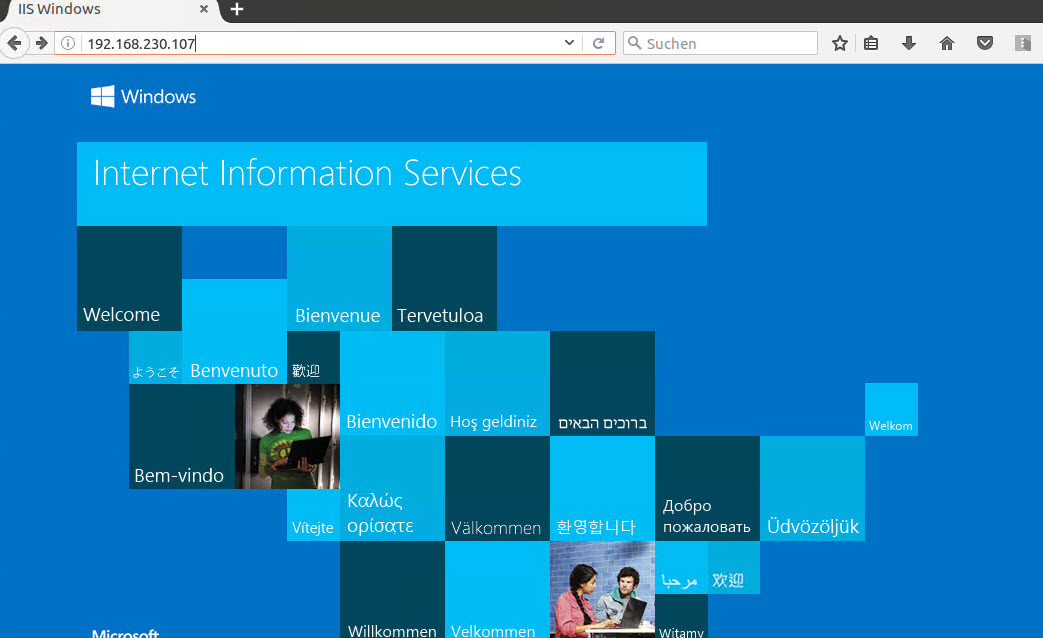Open the site information icon in address bar
Image resolution: width=1043 pixels, height=638 pixels.
[x=68, y=43]
